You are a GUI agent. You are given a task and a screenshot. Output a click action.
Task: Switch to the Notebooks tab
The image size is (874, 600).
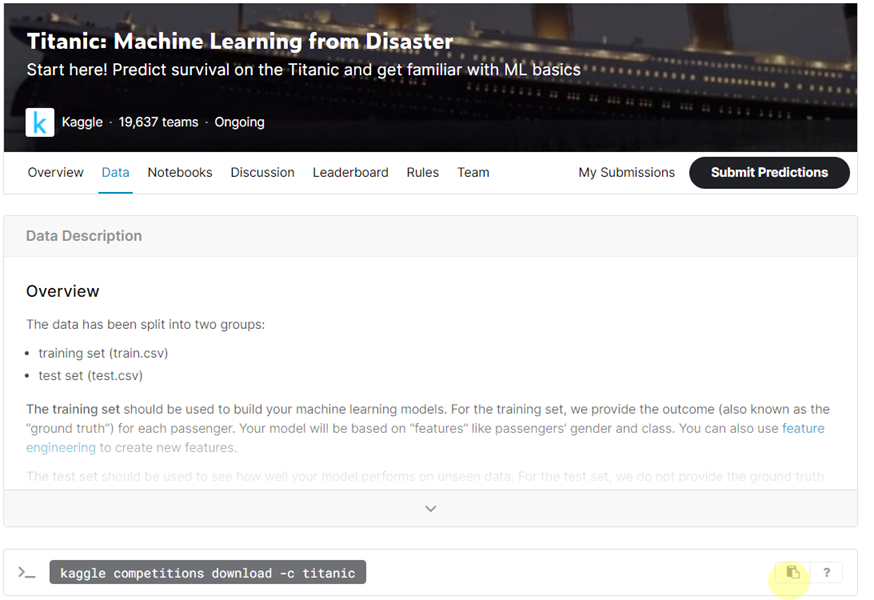pos(179,173)
